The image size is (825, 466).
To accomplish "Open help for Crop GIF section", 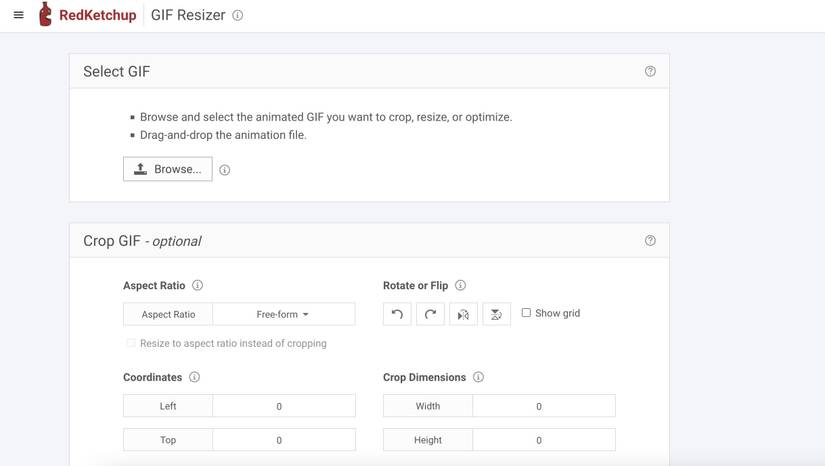I will (650, 241).
